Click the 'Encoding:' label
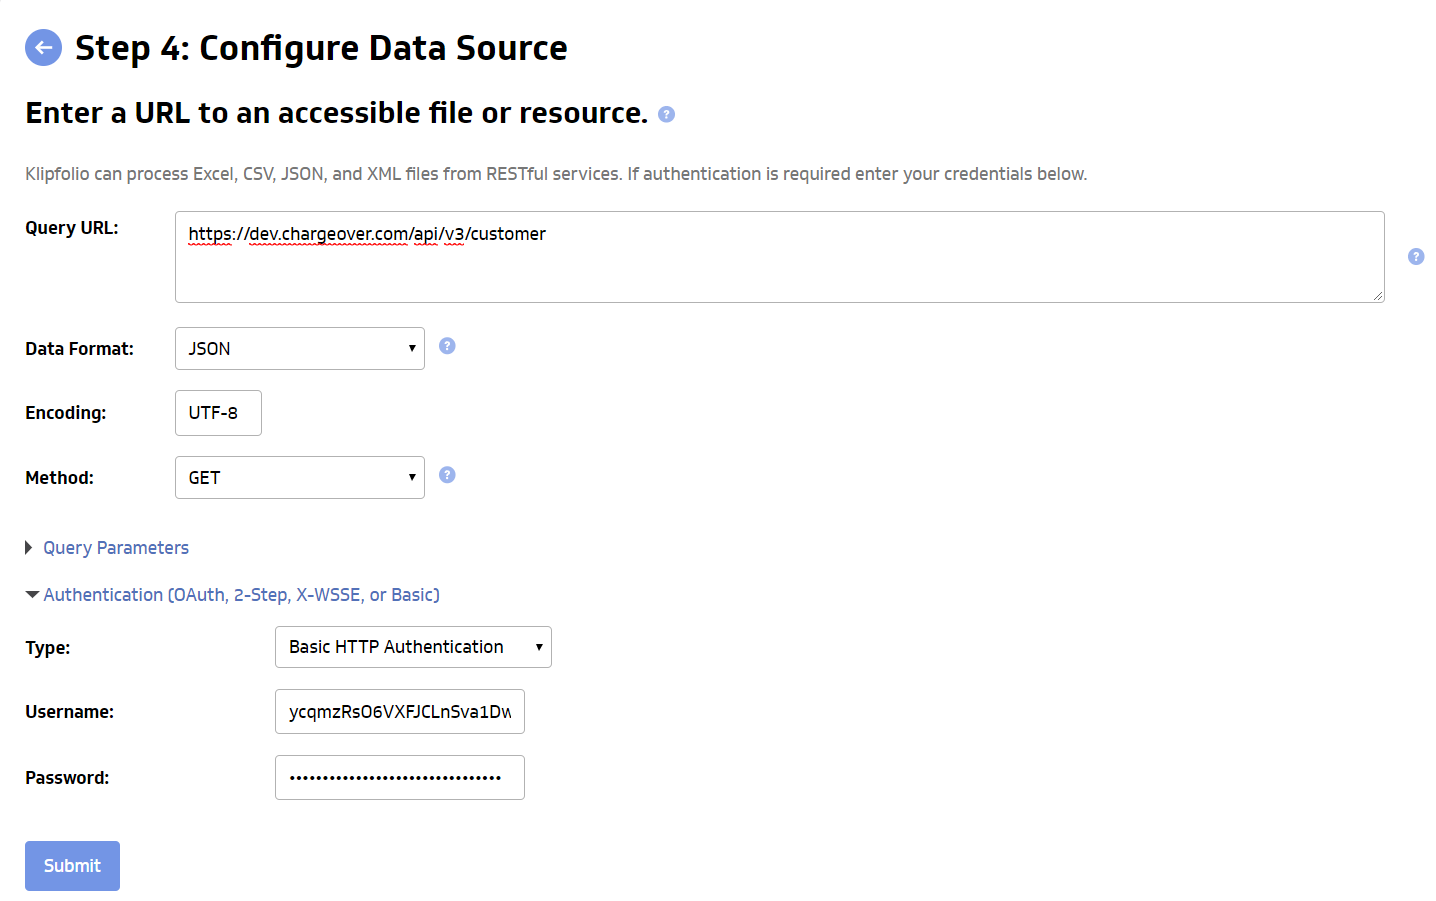This screenshot has height=901, width=1436. pos(65,413)
